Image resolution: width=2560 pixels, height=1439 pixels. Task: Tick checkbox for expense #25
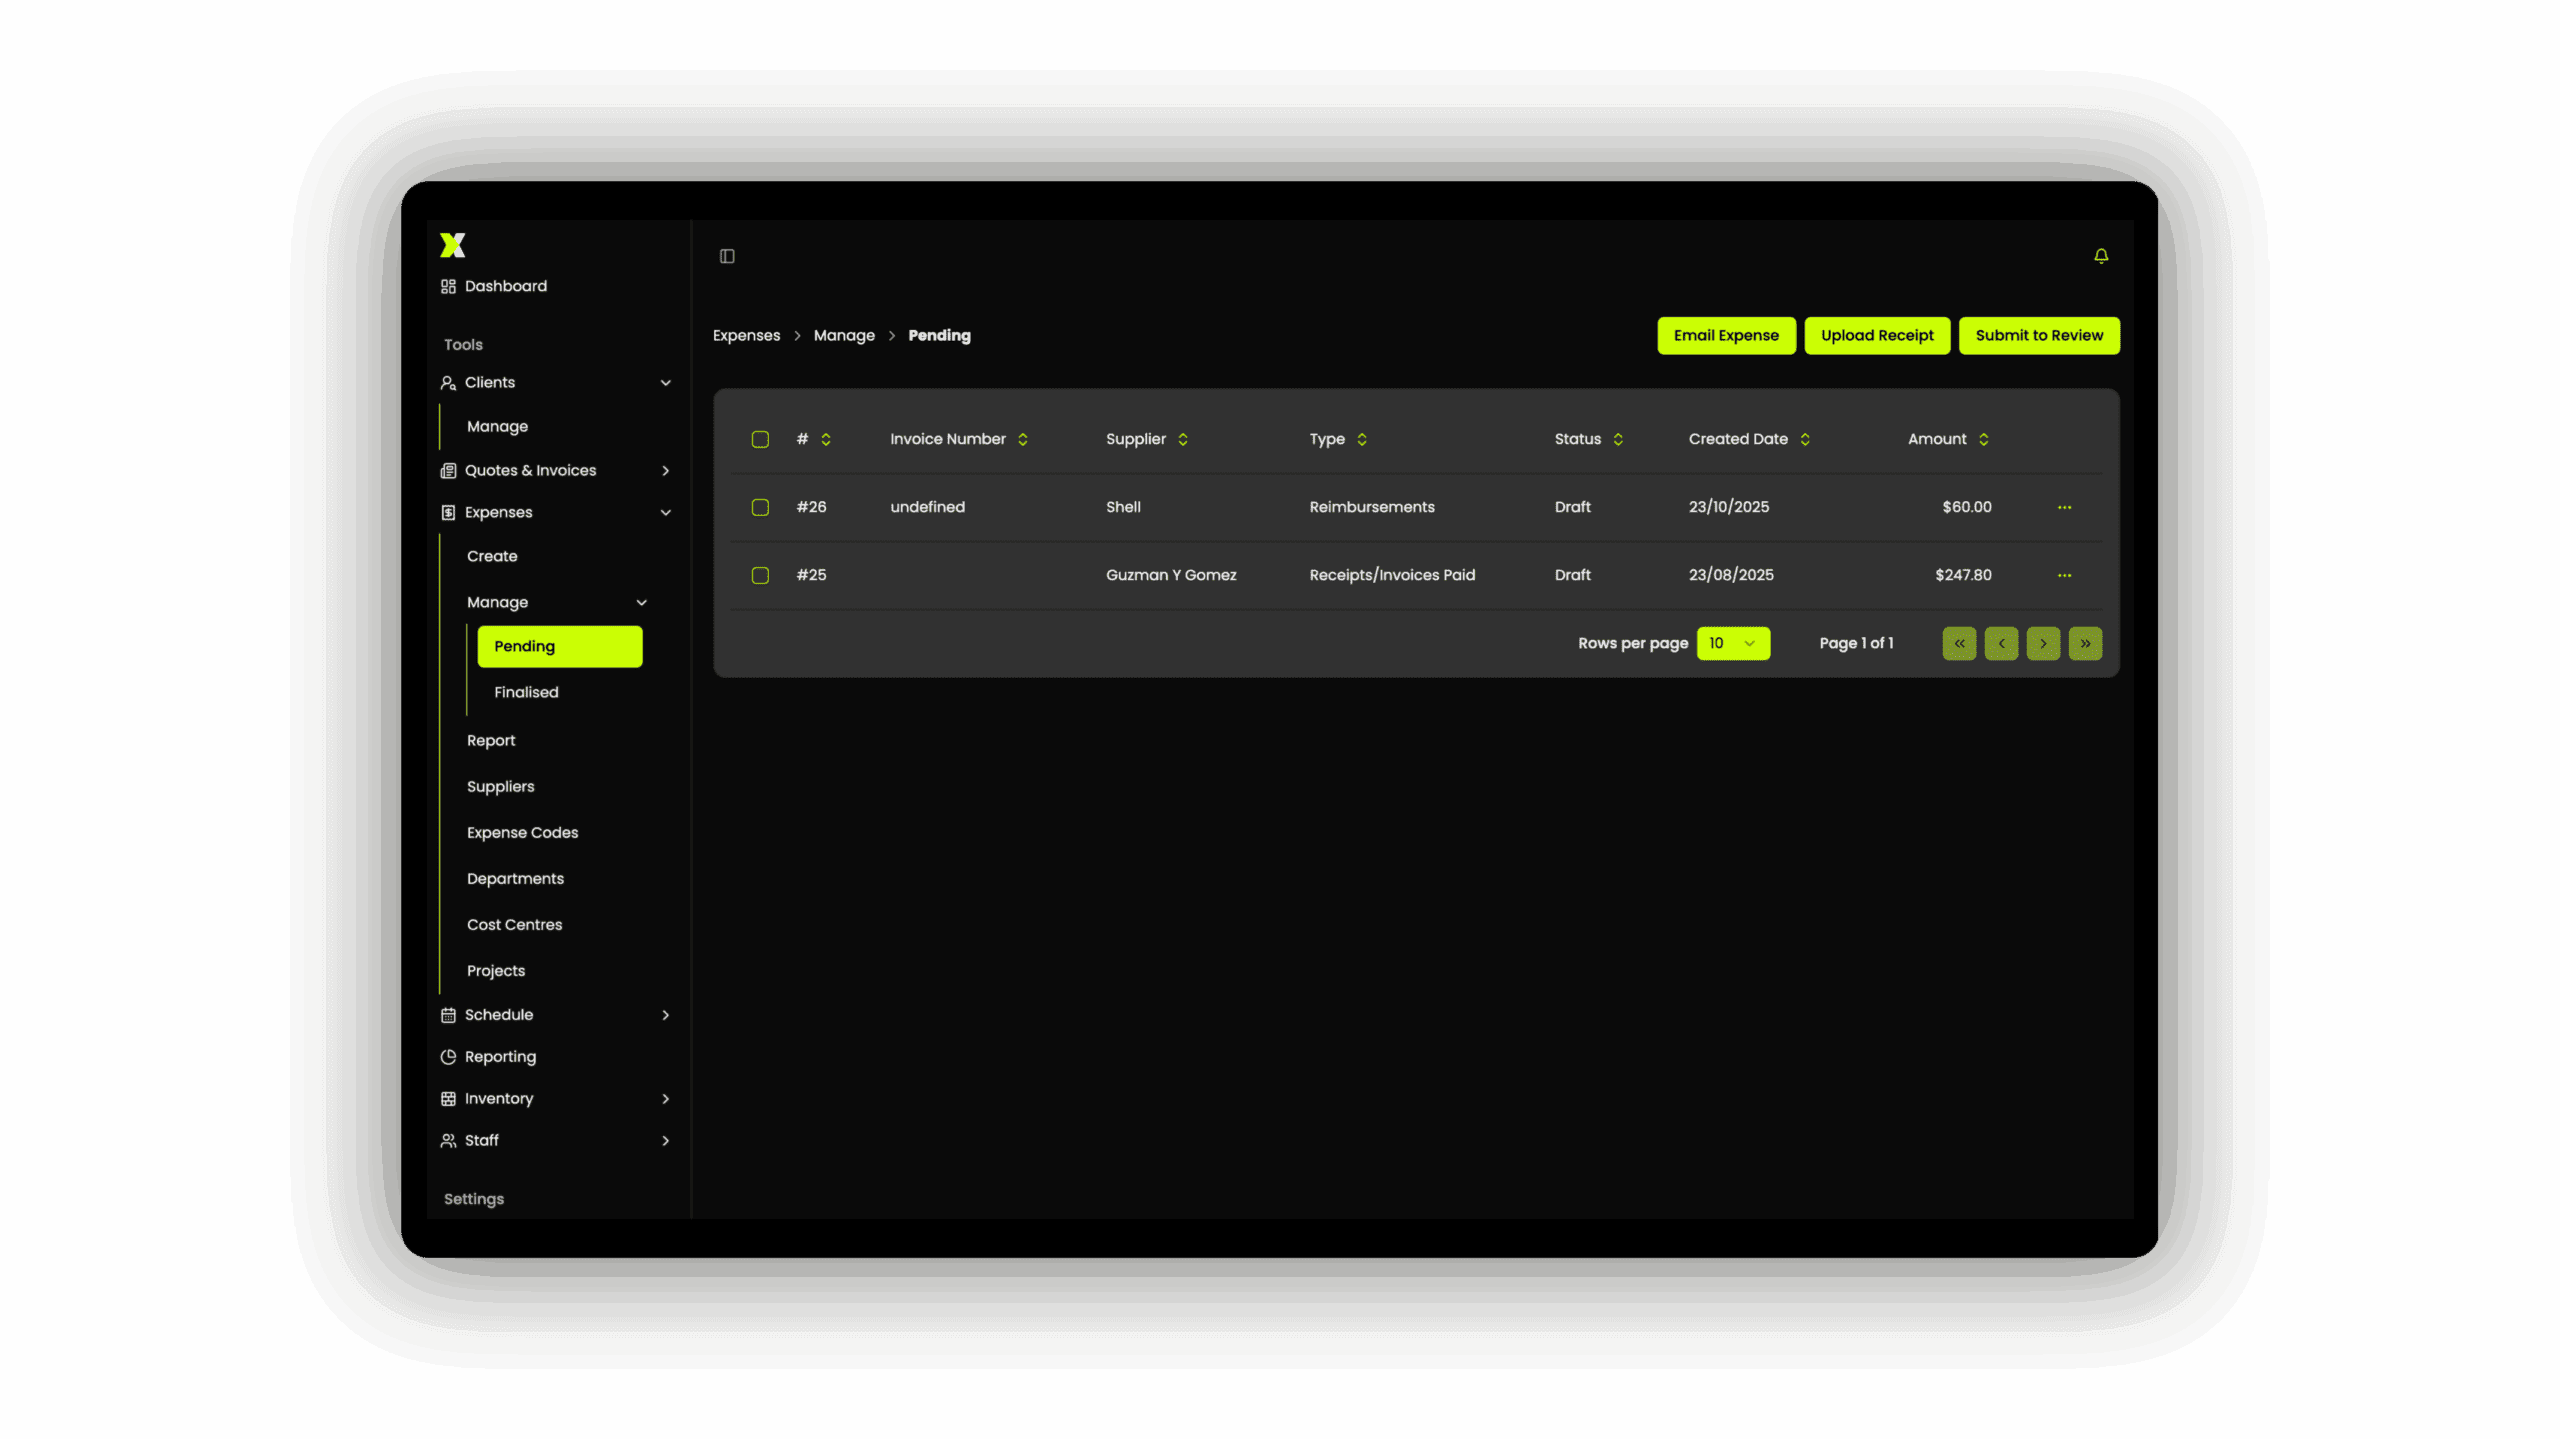pyautogui.click(x=760, y=575)
